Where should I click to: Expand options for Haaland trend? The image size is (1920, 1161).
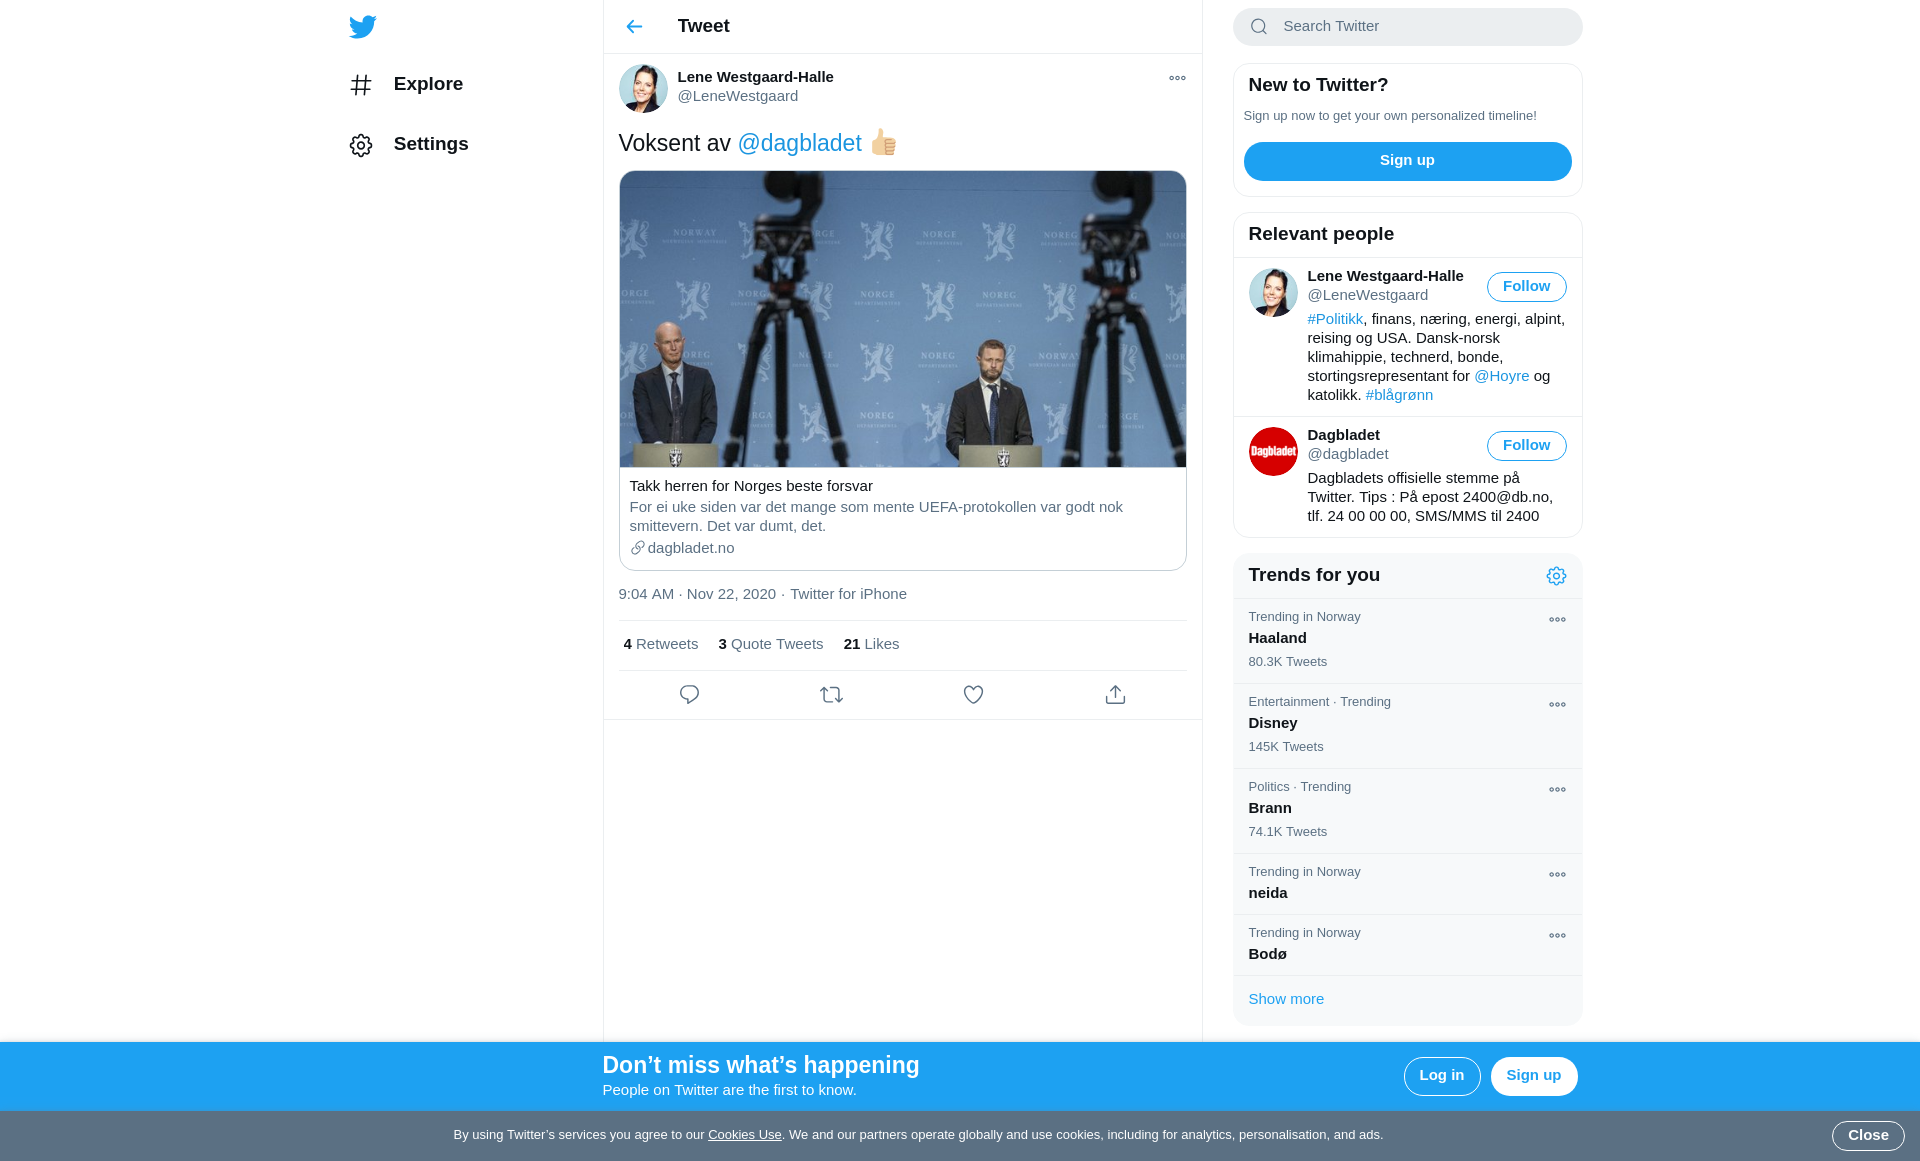click(1557, 620)
